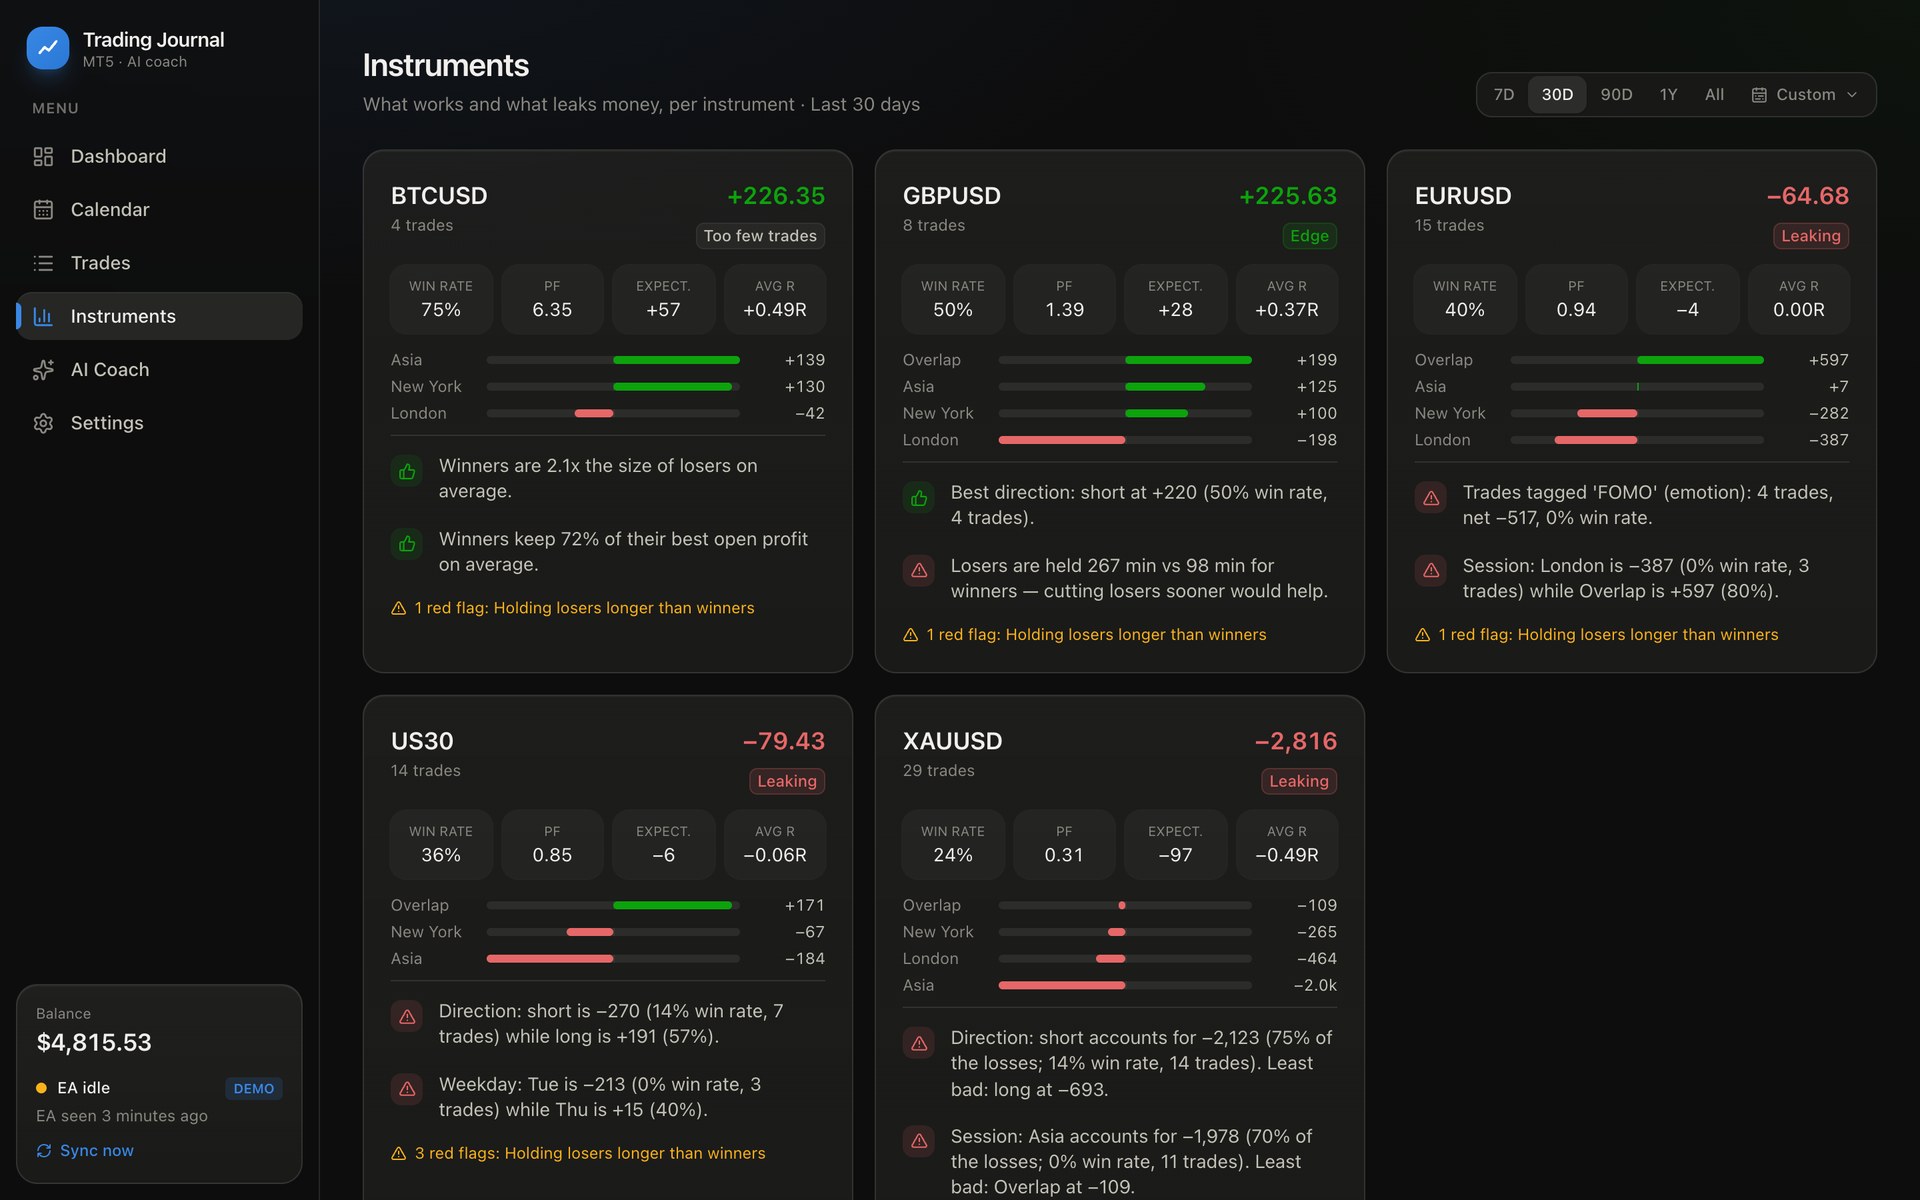Open the AI Coach page
Image resolution: width=1920 pixels, height=1200 pixels.
pyautogui.click(x=159, y=370)
